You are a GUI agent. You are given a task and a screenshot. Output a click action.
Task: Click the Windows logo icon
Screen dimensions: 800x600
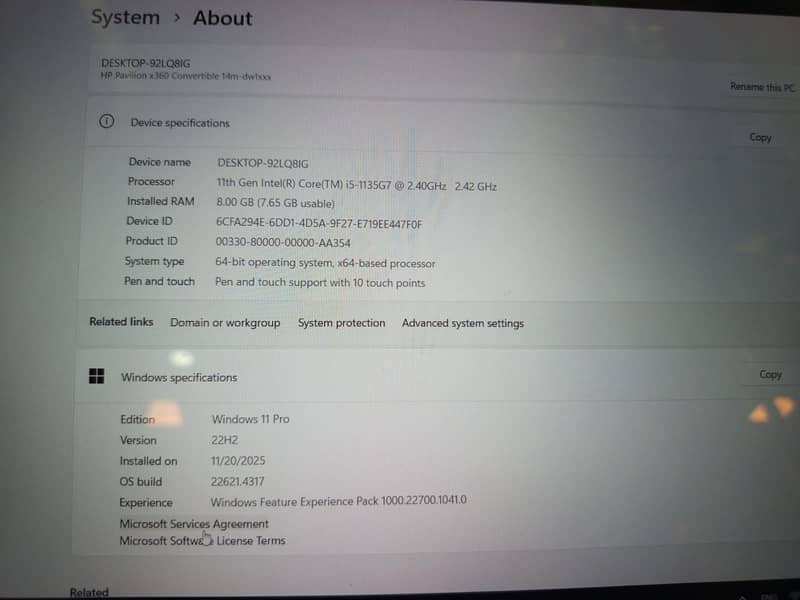96,377
